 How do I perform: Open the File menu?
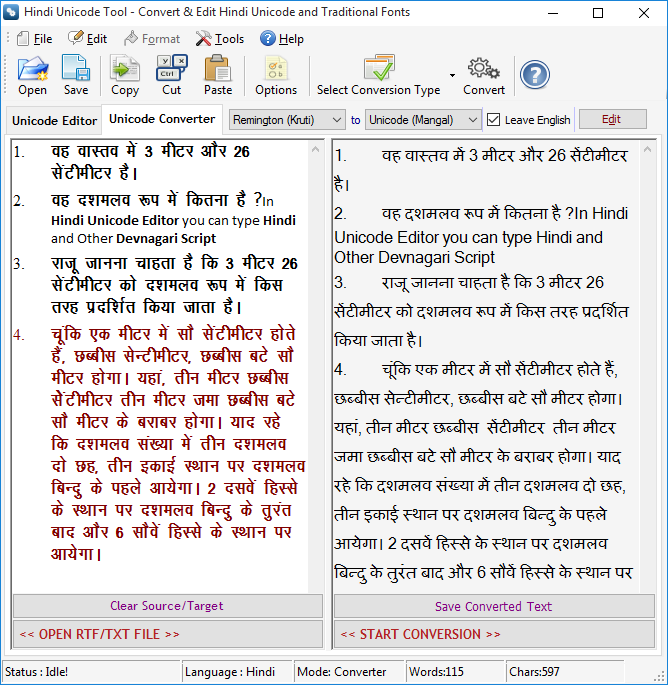(35, 39)
